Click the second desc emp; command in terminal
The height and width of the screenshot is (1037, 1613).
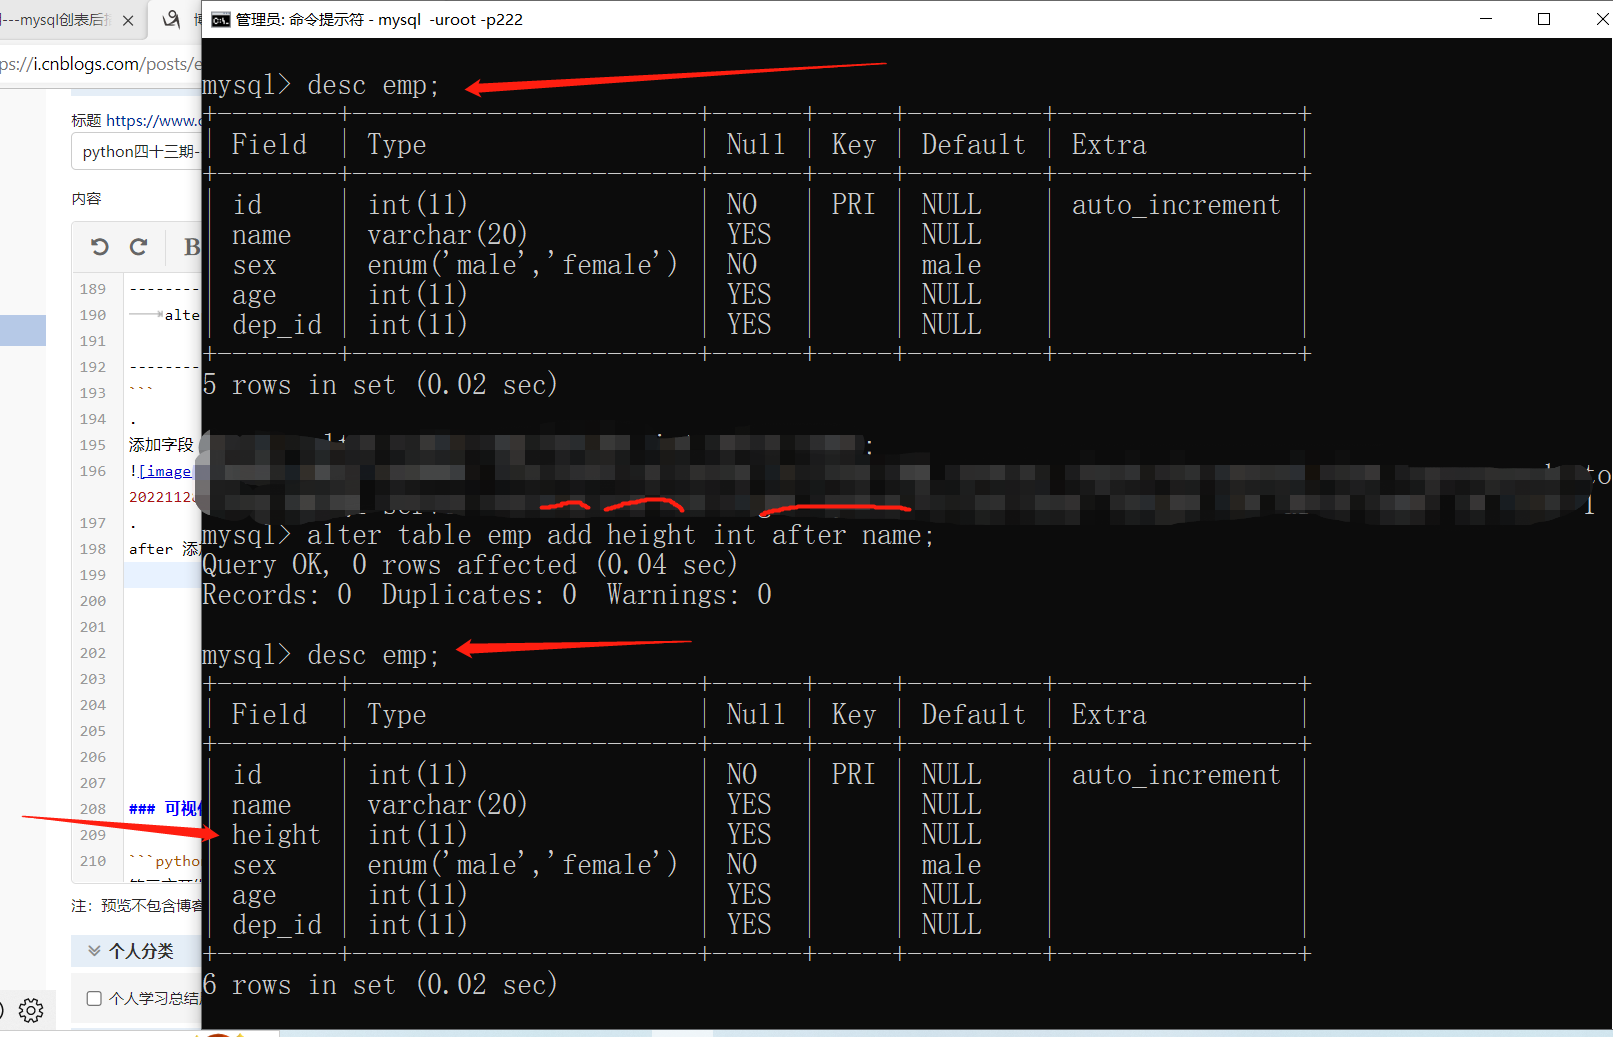(x=373, y=656)
